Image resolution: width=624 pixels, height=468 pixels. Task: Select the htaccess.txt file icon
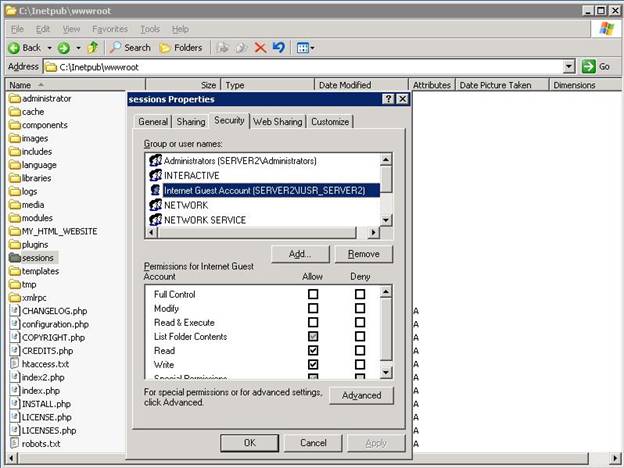[x=15, y=364]
